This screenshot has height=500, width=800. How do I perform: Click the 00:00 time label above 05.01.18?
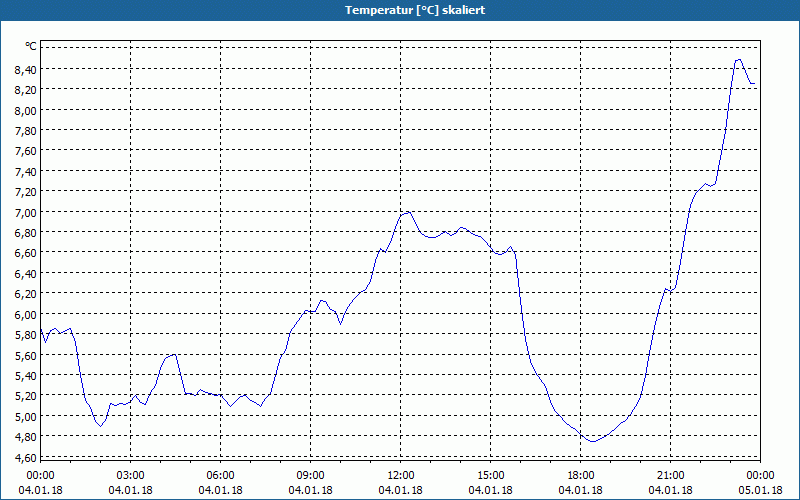pos(760,476)
